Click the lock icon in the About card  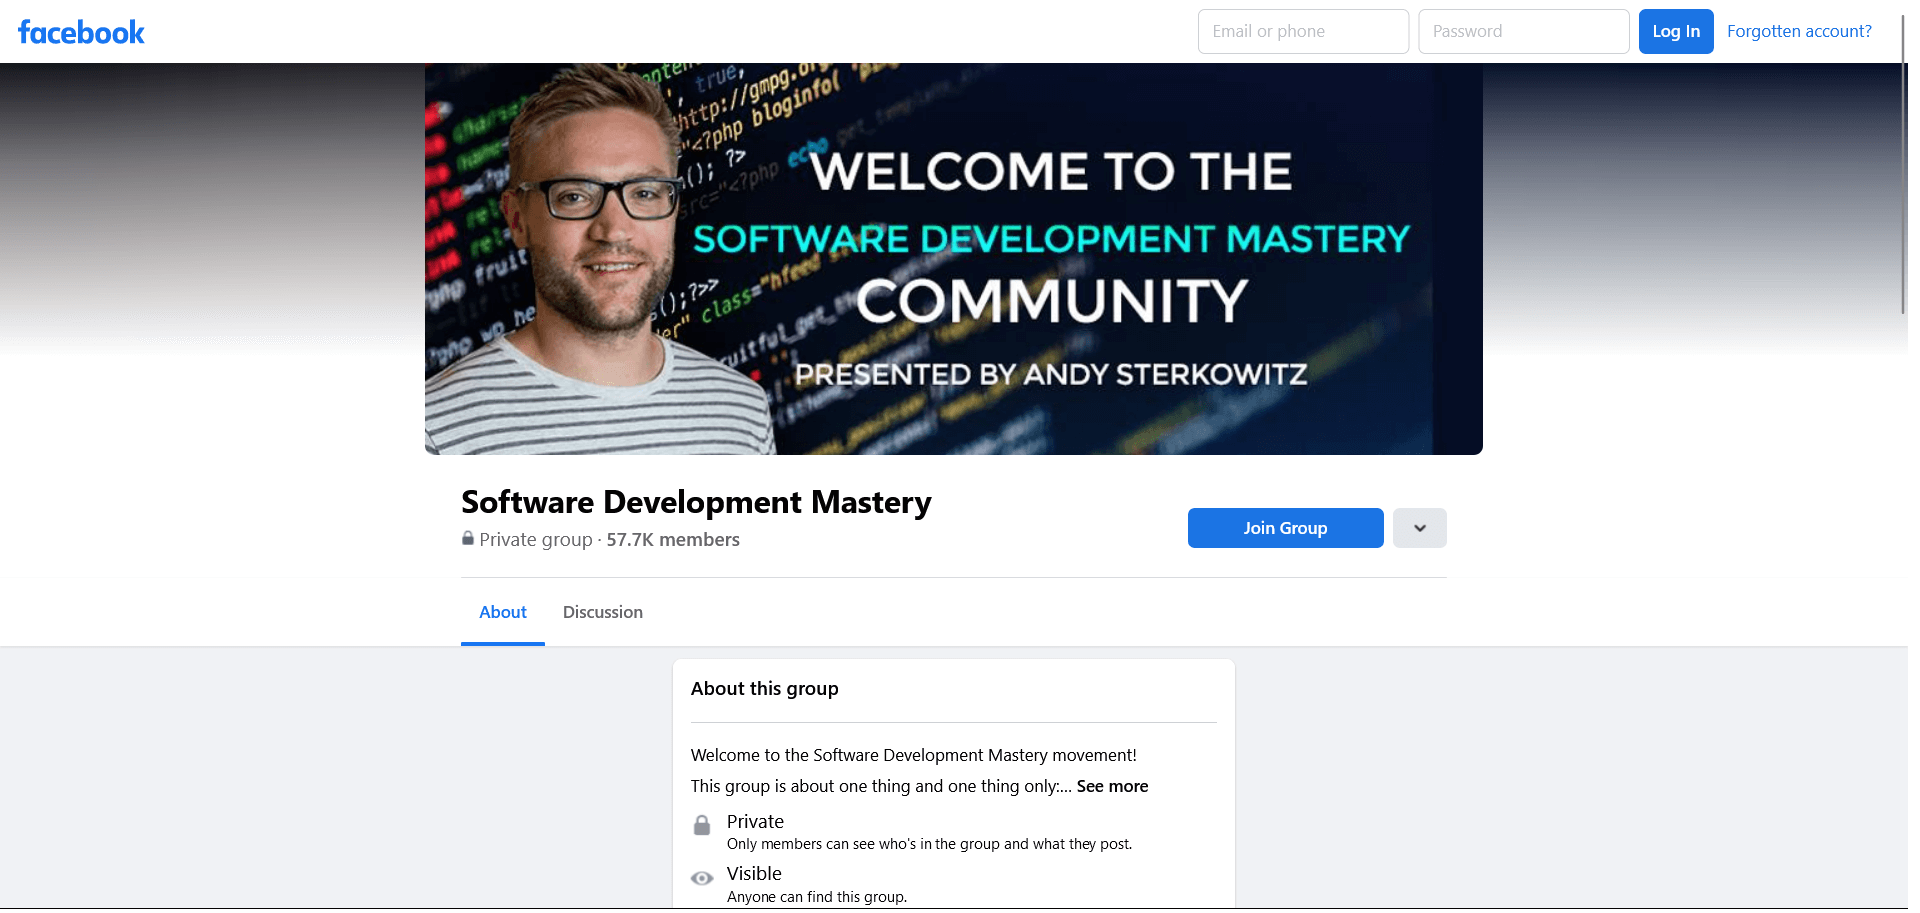[x=702, y=825]
